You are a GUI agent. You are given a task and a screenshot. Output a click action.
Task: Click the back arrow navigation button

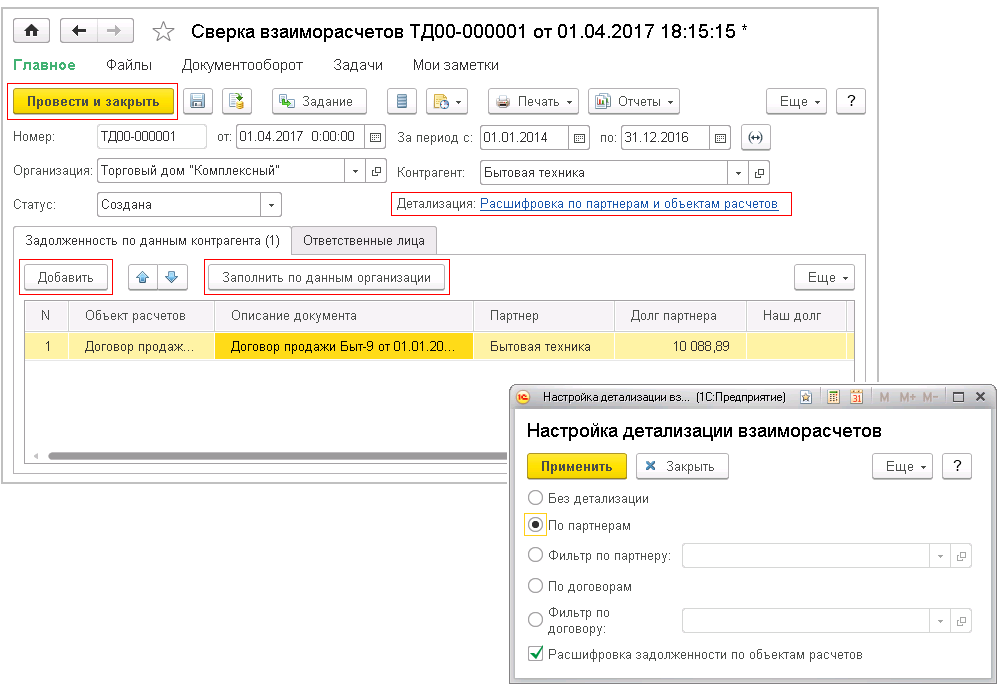click(x=79, y=31)
